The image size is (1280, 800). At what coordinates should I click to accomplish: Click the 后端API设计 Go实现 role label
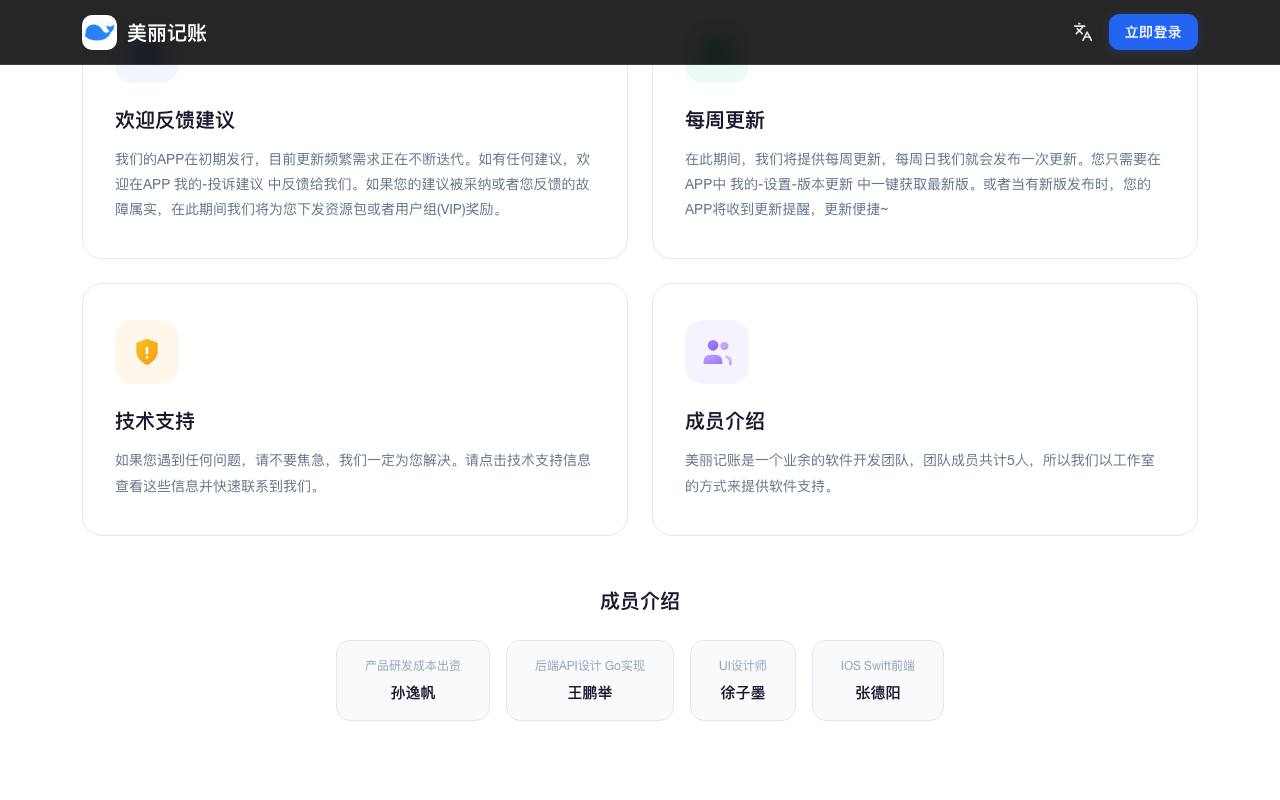tap(590, 666)
